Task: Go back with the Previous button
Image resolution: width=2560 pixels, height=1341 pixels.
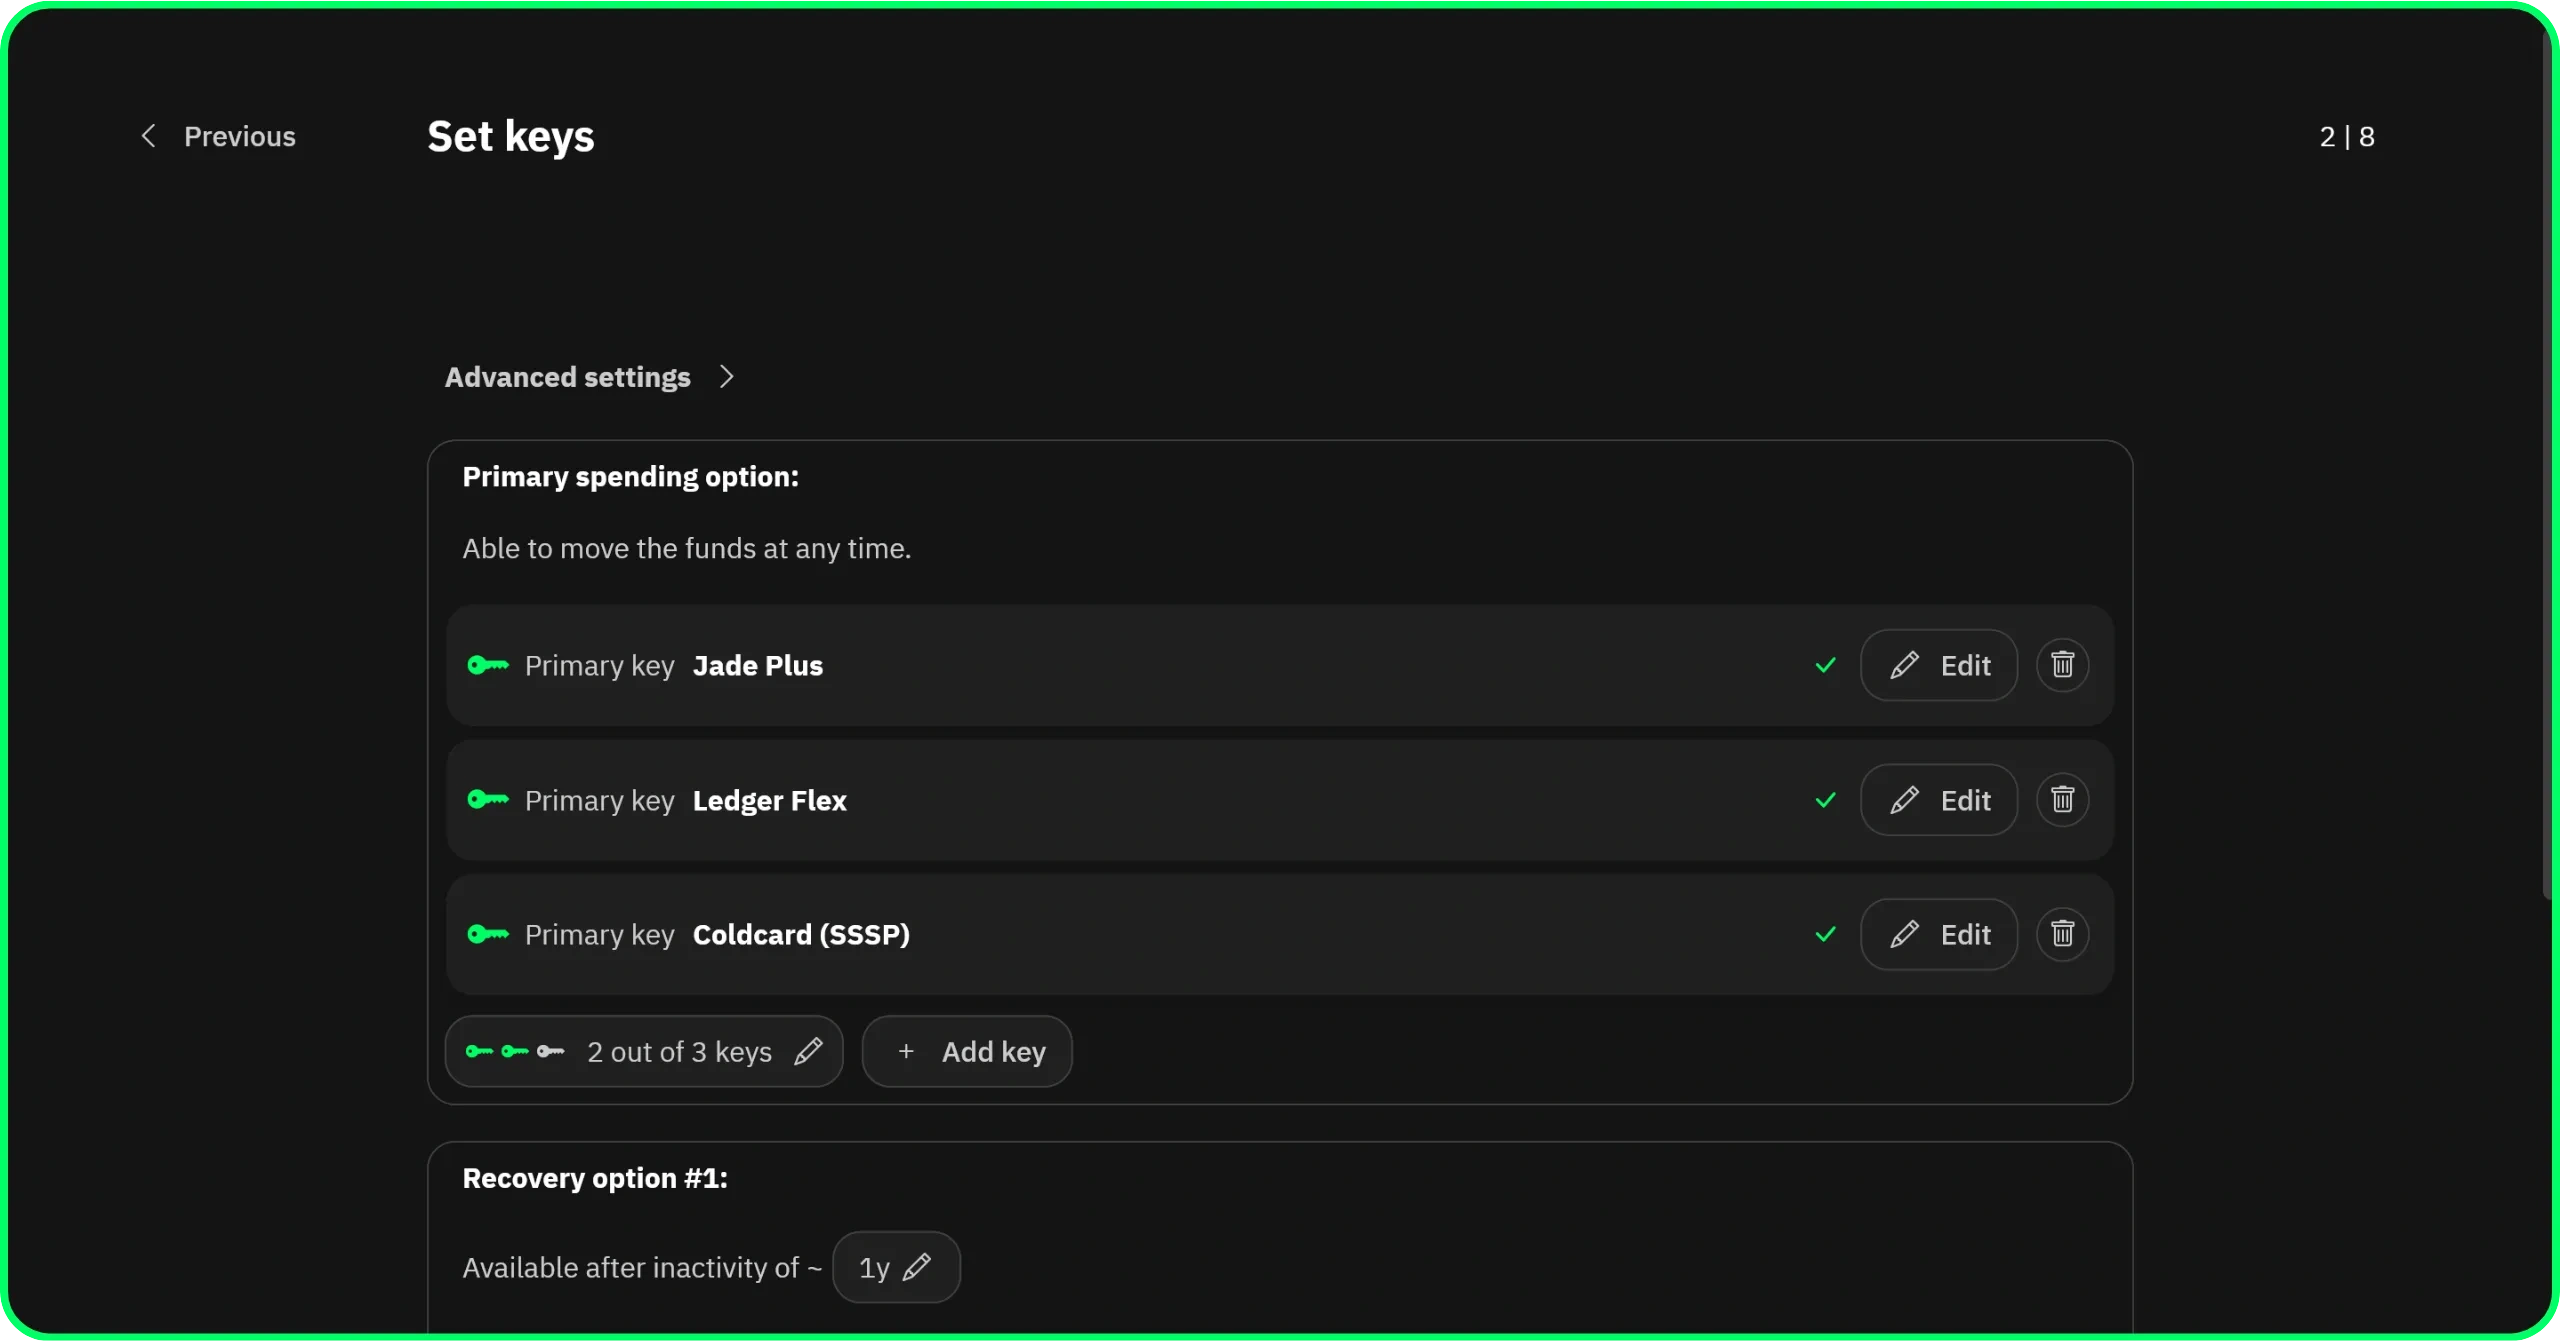Action: 217,136
